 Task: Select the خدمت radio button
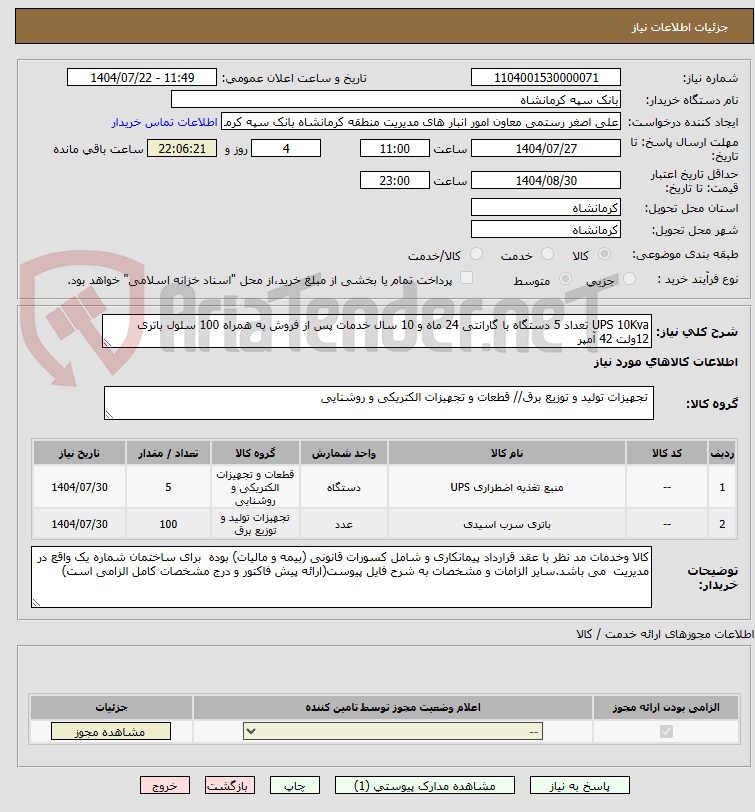coord(547,254)
